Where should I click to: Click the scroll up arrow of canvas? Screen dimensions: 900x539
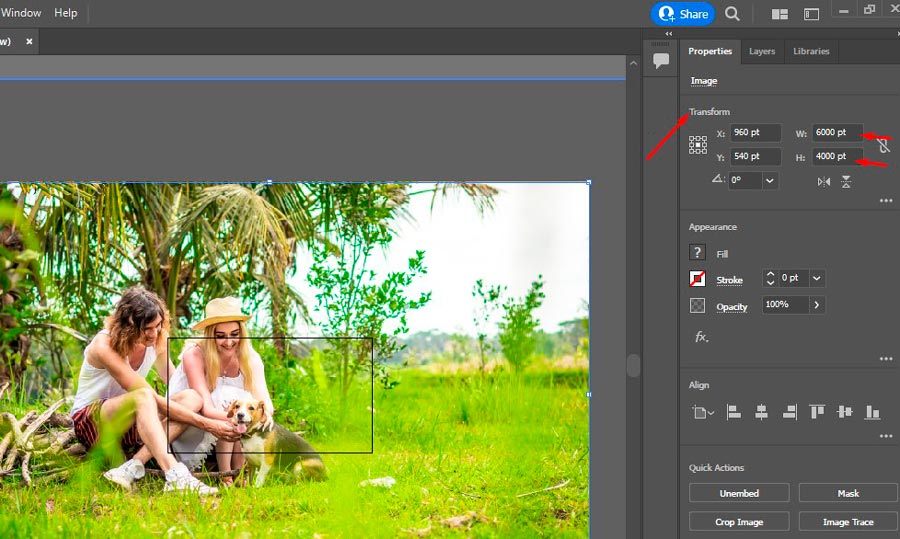(x=633, y=64)
